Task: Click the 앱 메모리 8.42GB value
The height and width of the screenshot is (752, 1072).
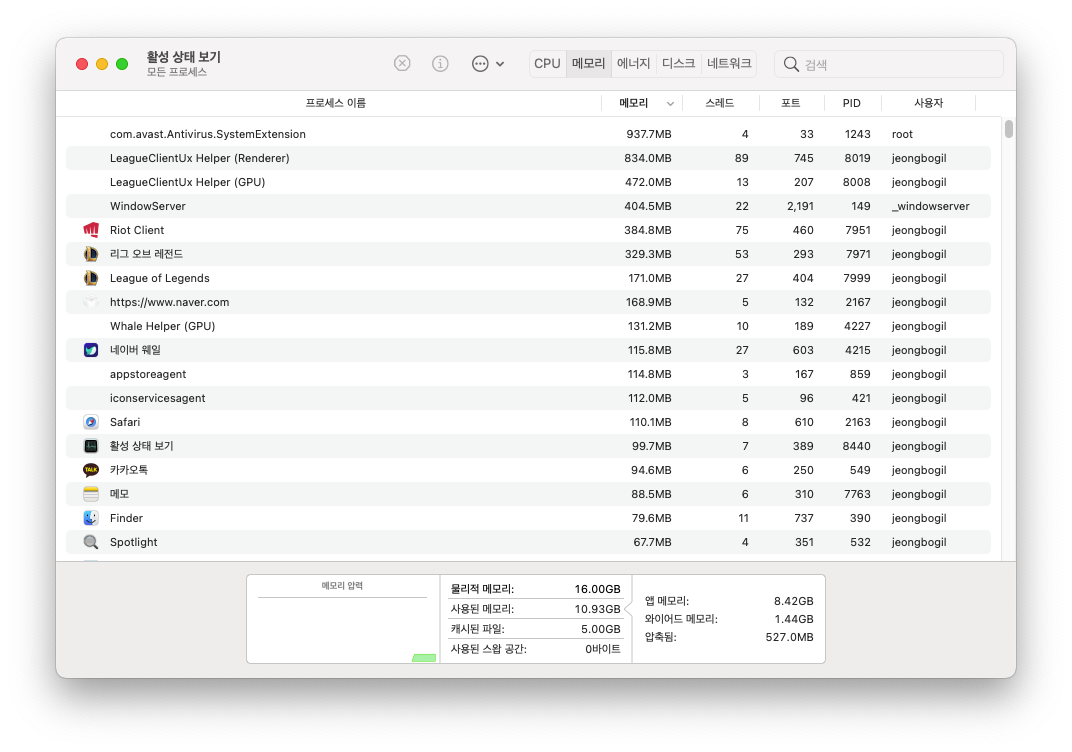Action: (794, 601)
